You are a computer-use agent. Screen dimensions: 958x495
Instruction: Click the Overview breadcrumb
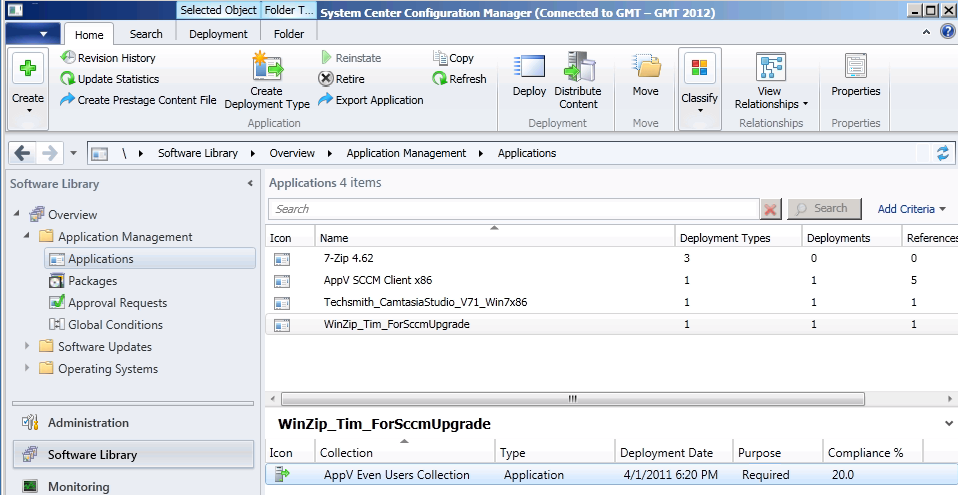(x=292, y=153)
